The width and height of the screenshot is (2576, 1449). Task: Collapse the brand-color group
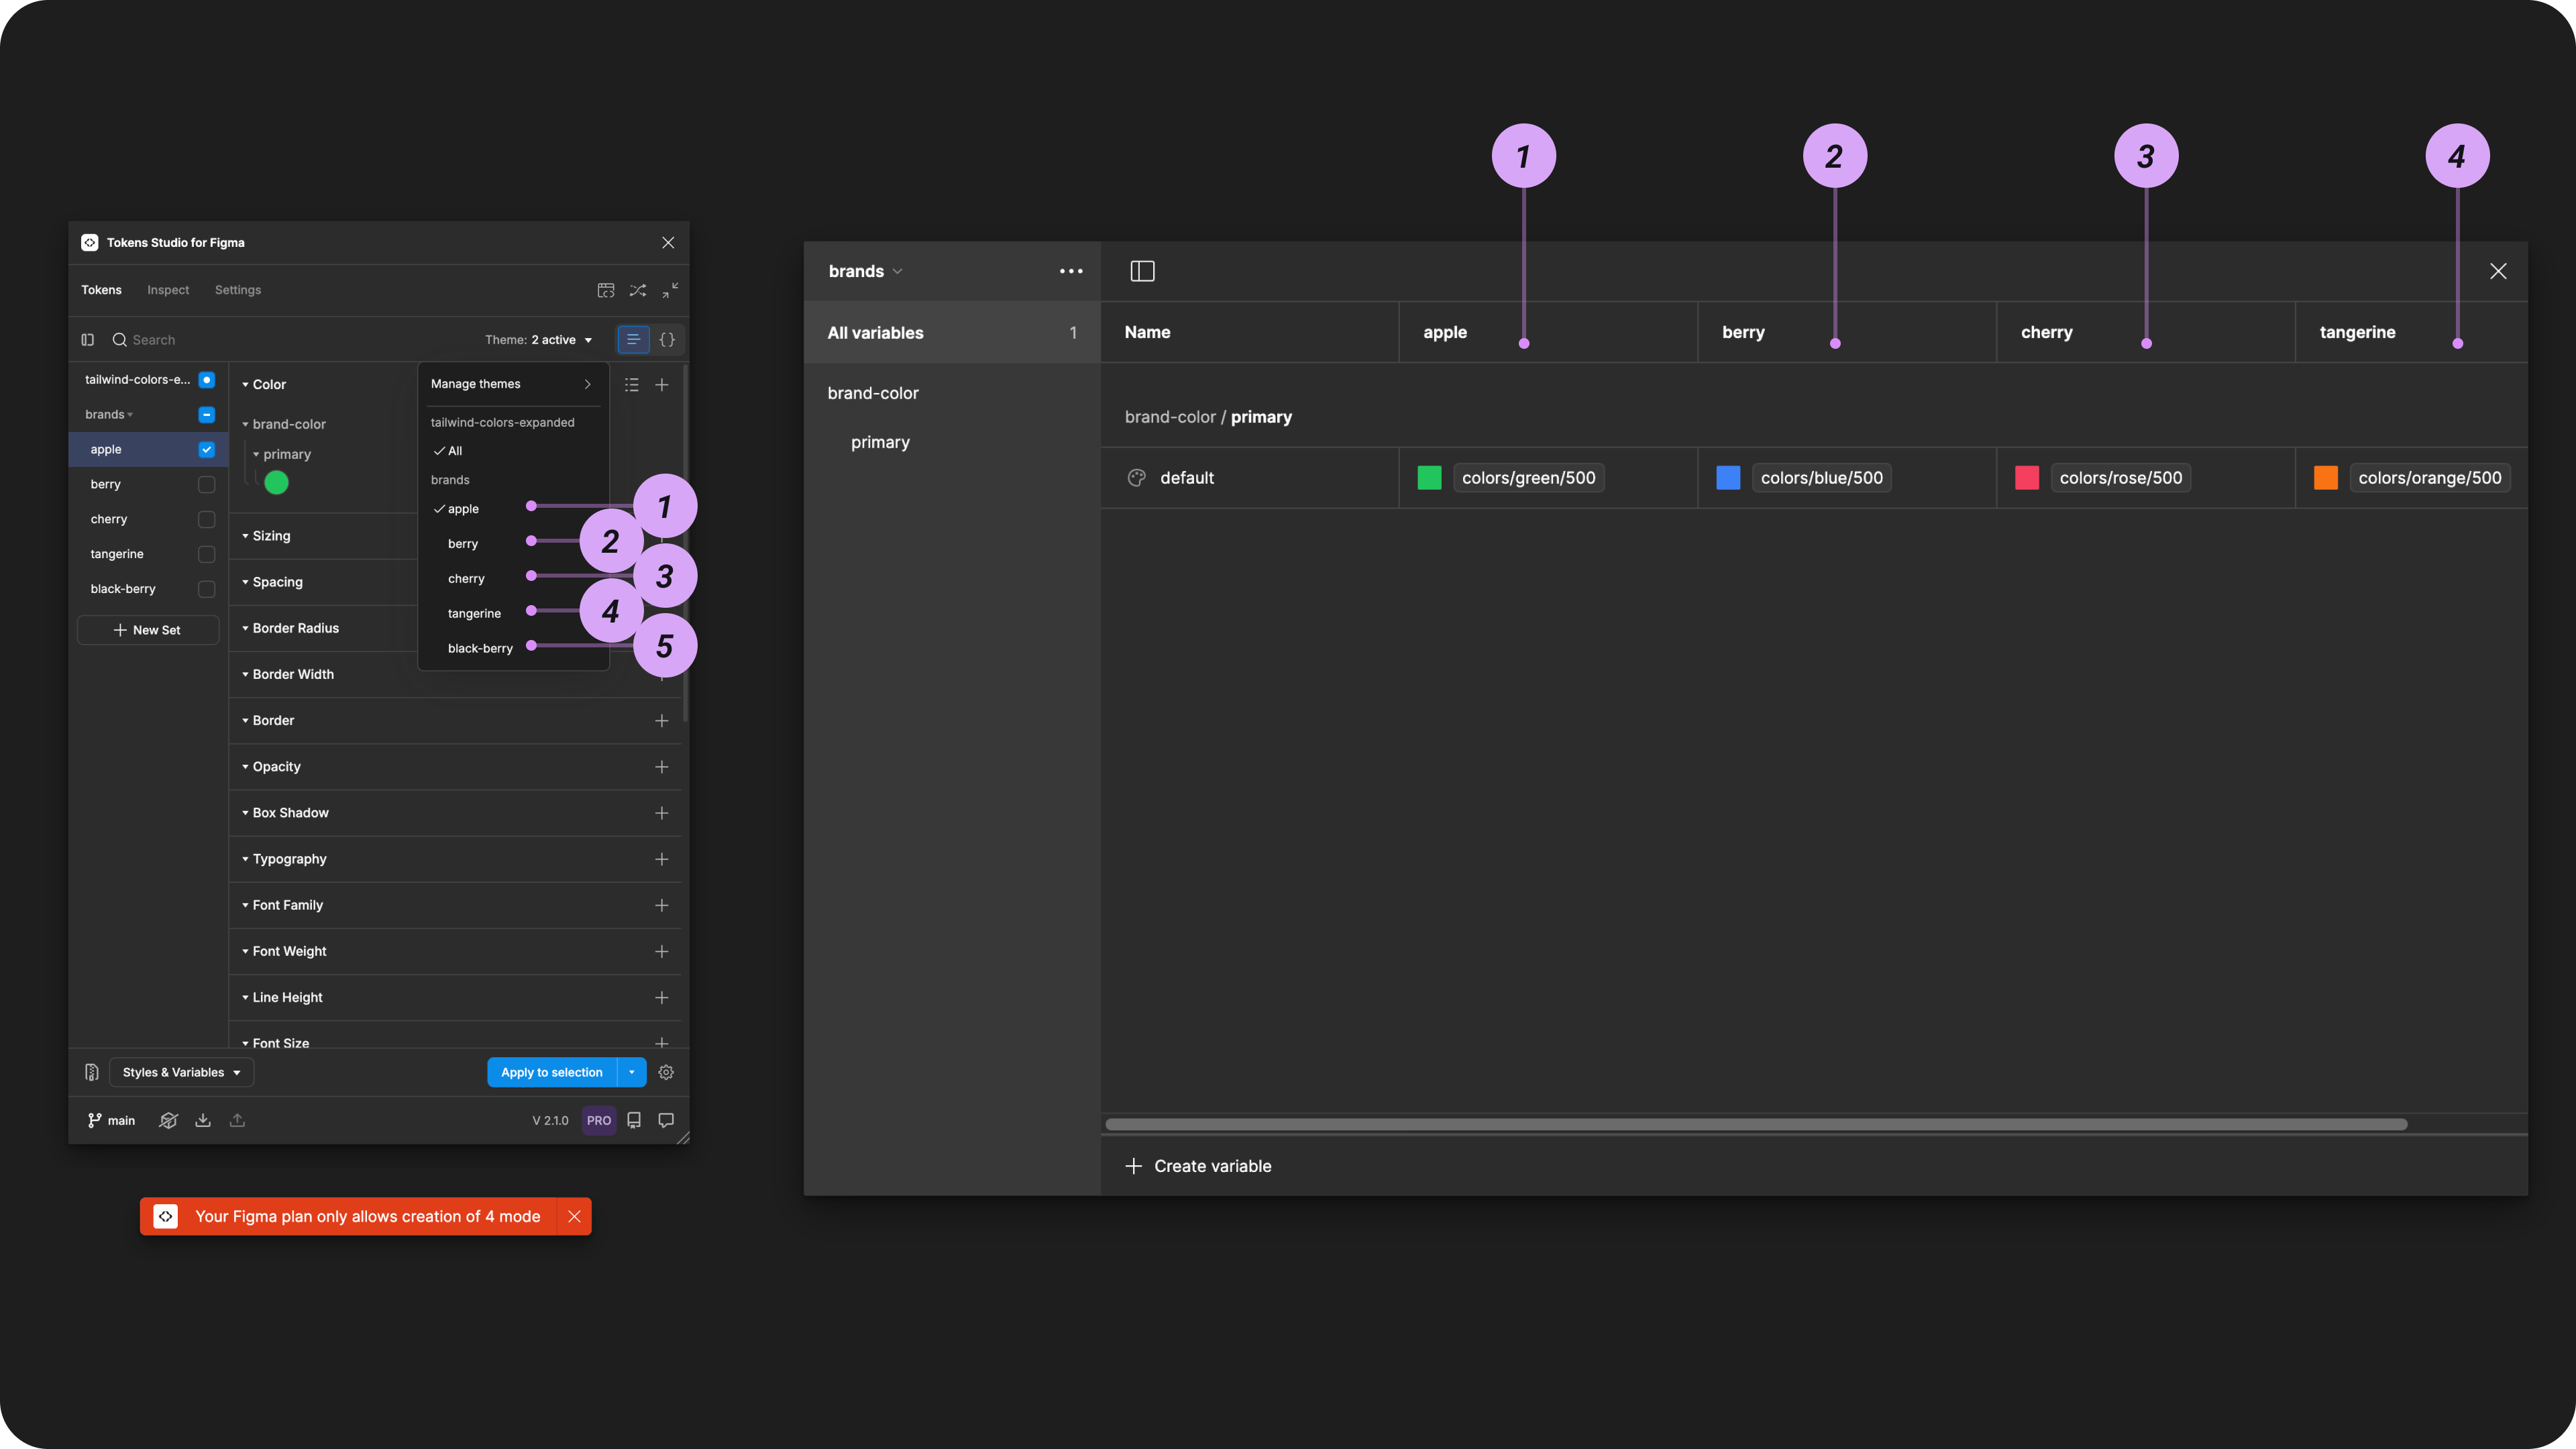[245, 425]
